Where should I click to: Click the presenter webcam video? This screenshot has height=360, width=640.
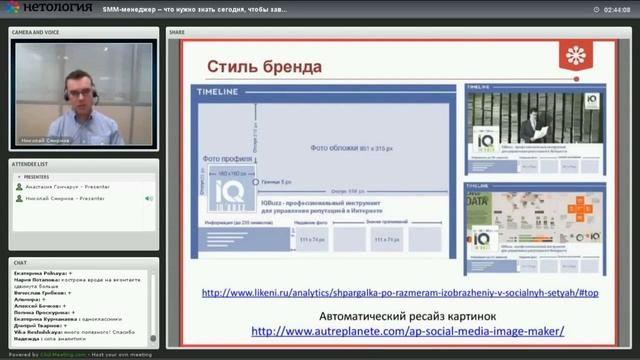point(84,94)
